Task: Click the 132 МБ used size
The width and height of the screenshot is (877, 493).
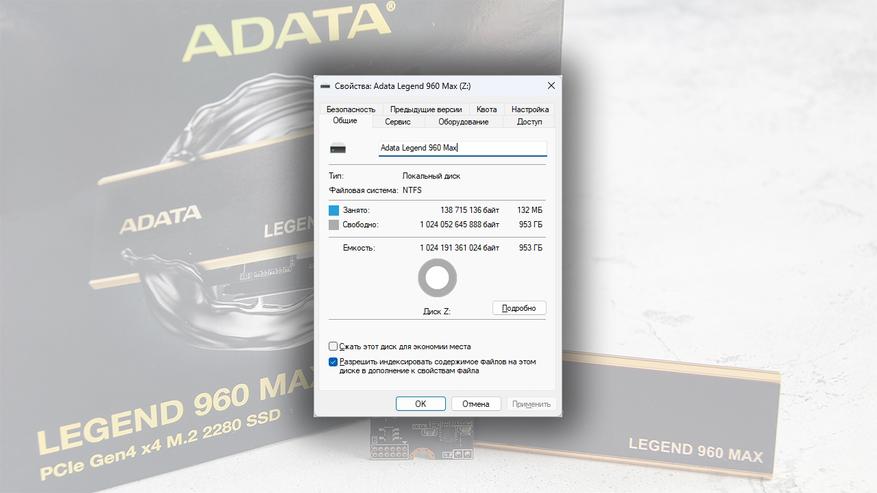Action: 530,210
